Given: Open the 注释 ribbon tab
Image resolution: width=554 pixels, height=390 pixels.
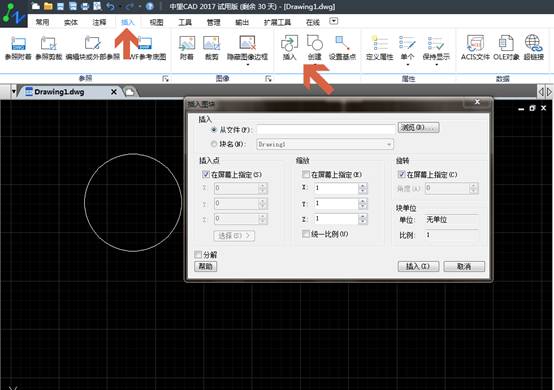Looking at the screenshot, I should (99, 22).
